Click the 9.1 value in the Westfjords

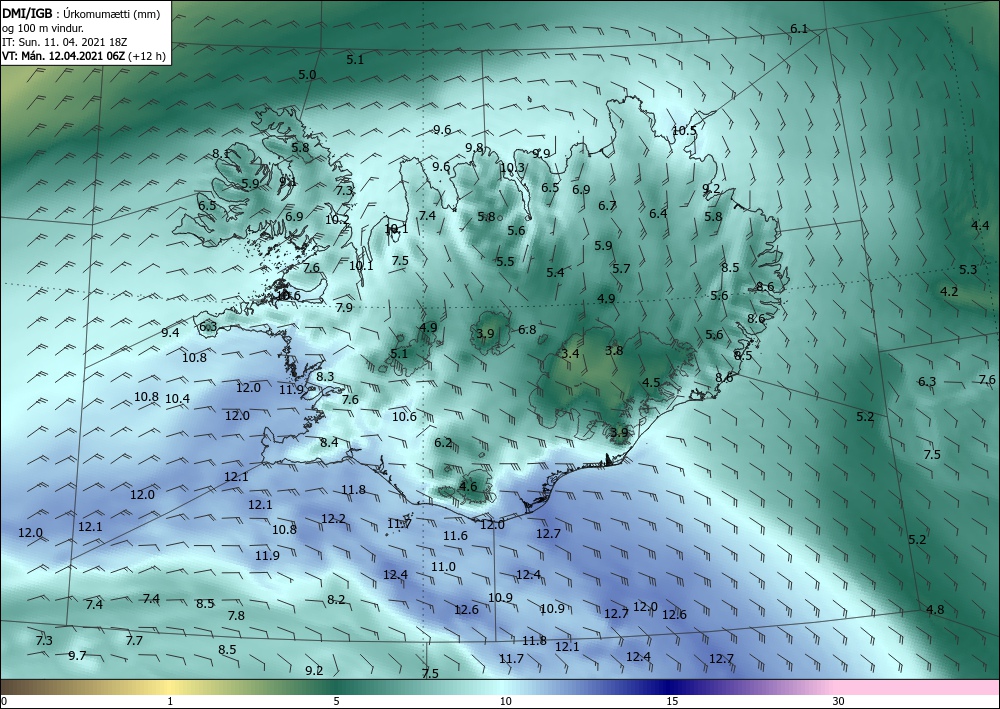(x=288, y=182)
